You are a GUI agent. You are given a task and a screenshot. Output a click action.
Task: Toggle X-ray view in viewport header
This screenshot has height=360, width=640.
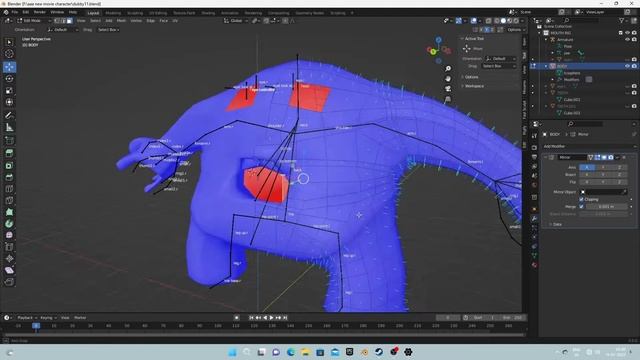coord(489,20)
